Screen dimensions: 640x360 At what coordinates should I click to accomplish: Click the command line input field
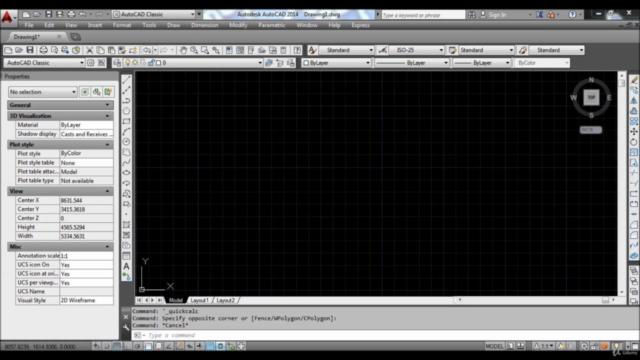384,335
